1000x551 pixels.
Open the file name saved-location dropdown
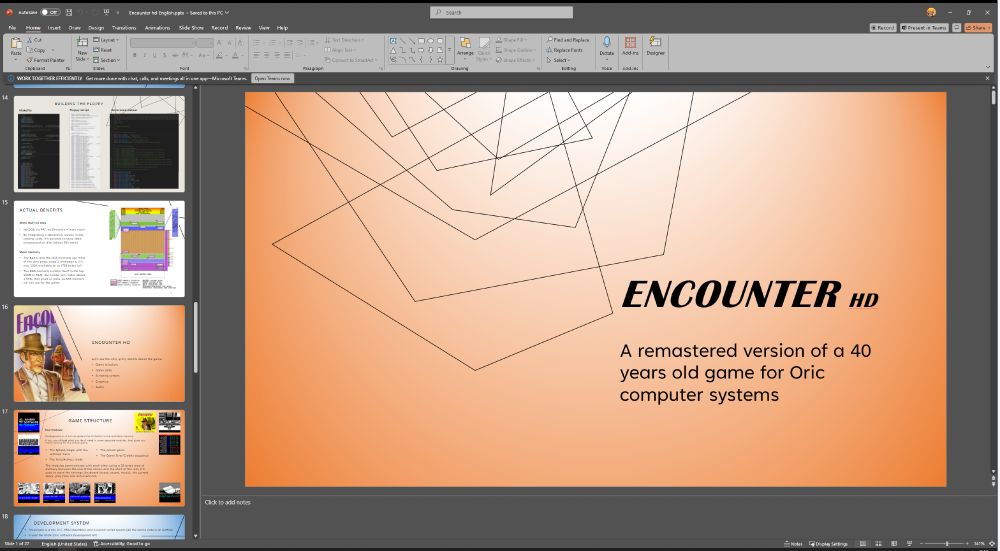(x=227, y=13)
